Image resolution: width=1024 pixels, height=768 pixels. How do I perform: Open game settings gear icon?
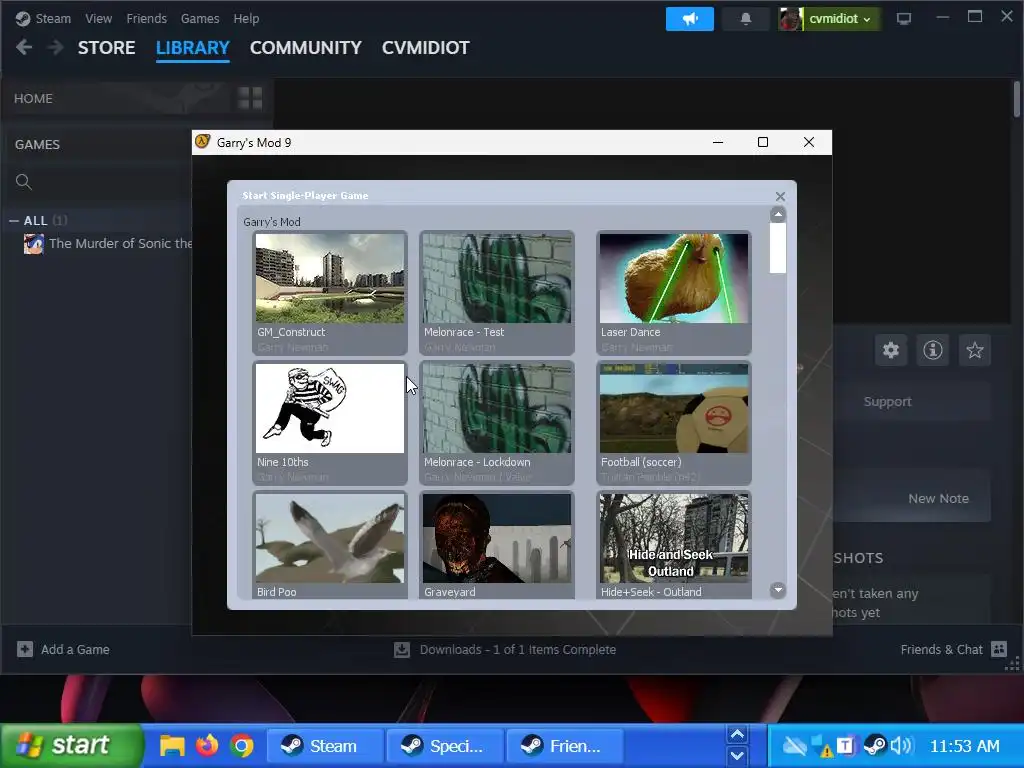point(891,350)
